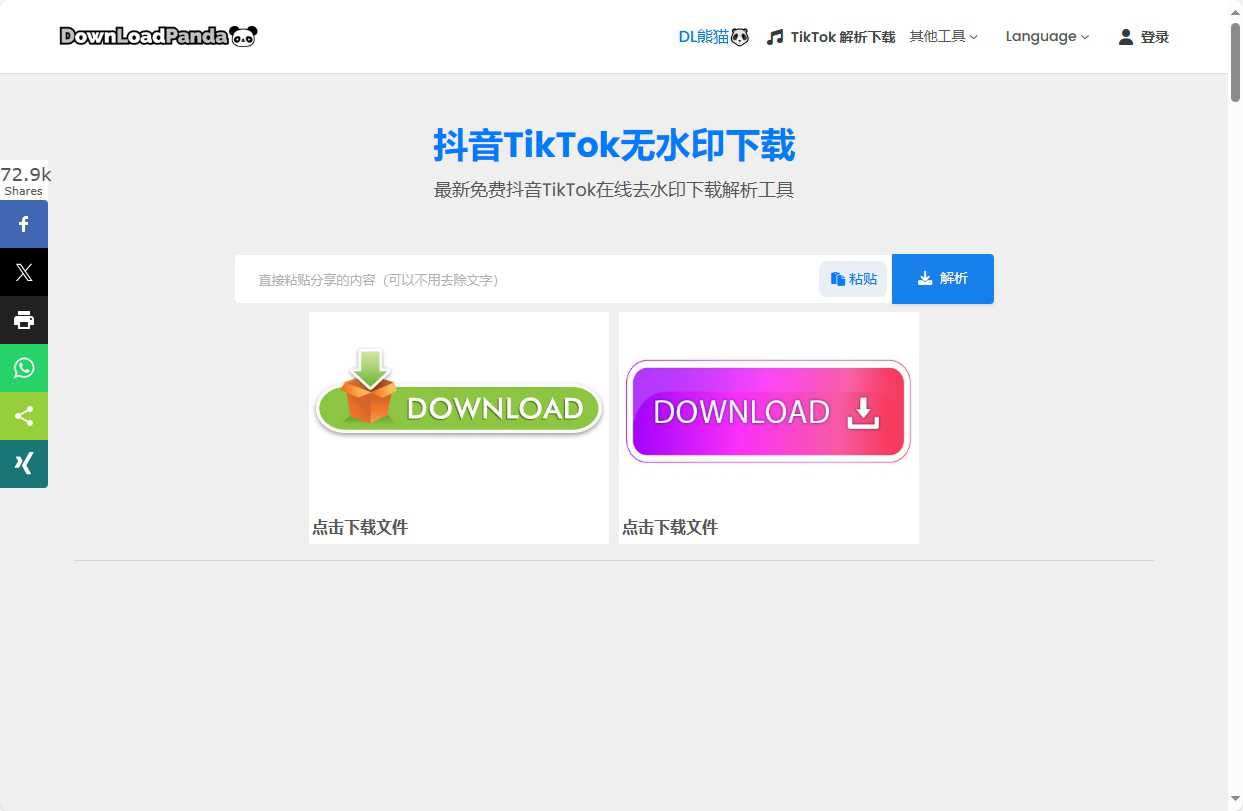Click the 粘贴 paste button
The height and width of the screenshot is (811, 1243).
click(x=853, y=279)
